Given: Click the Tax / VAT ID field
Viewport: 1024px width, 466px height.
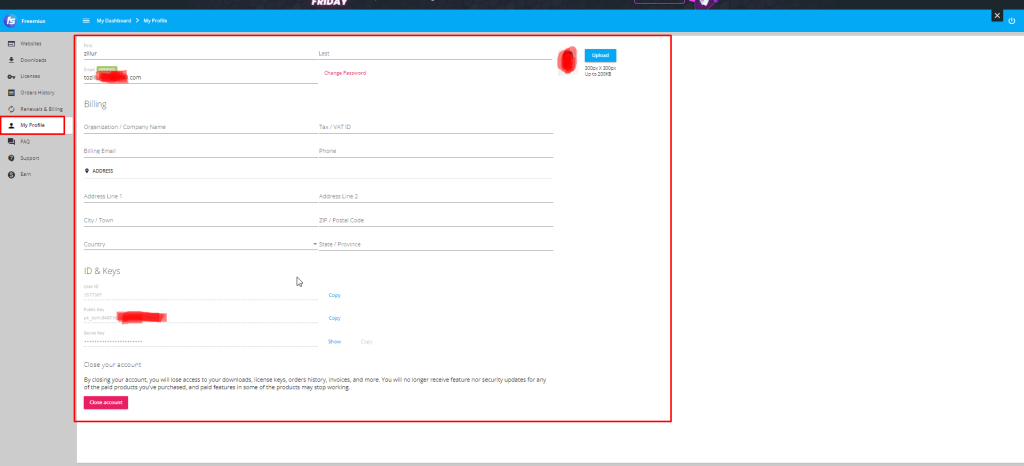Looking at the screenshot, I should pos(436,127).
